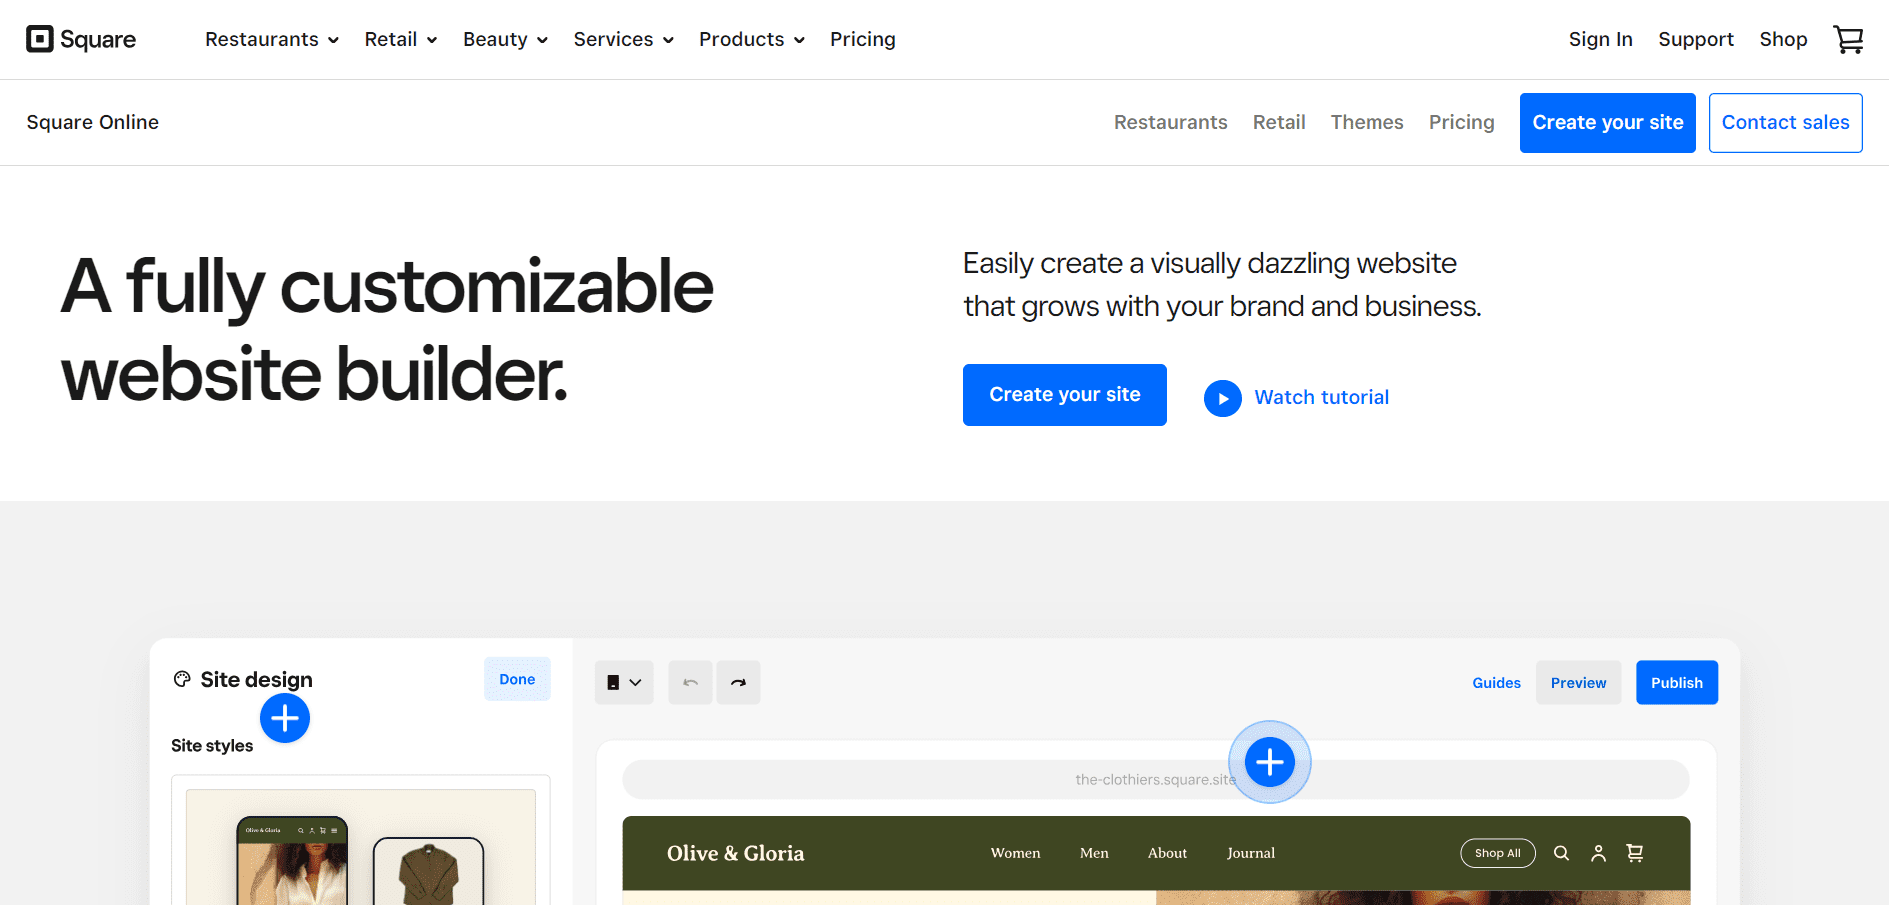
Task: Go to Shop
Action: tap(1783, 39)
